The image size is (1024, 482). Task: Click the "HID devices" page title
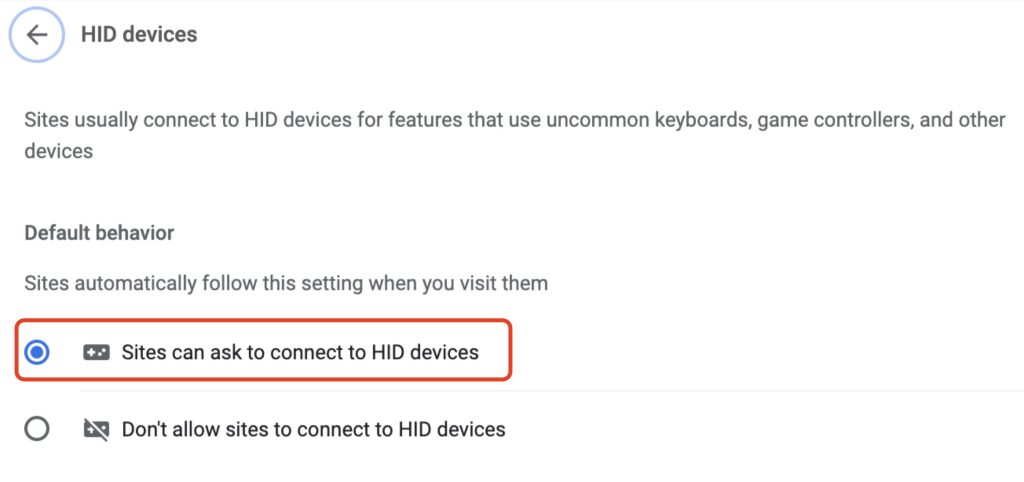point(139,35)
